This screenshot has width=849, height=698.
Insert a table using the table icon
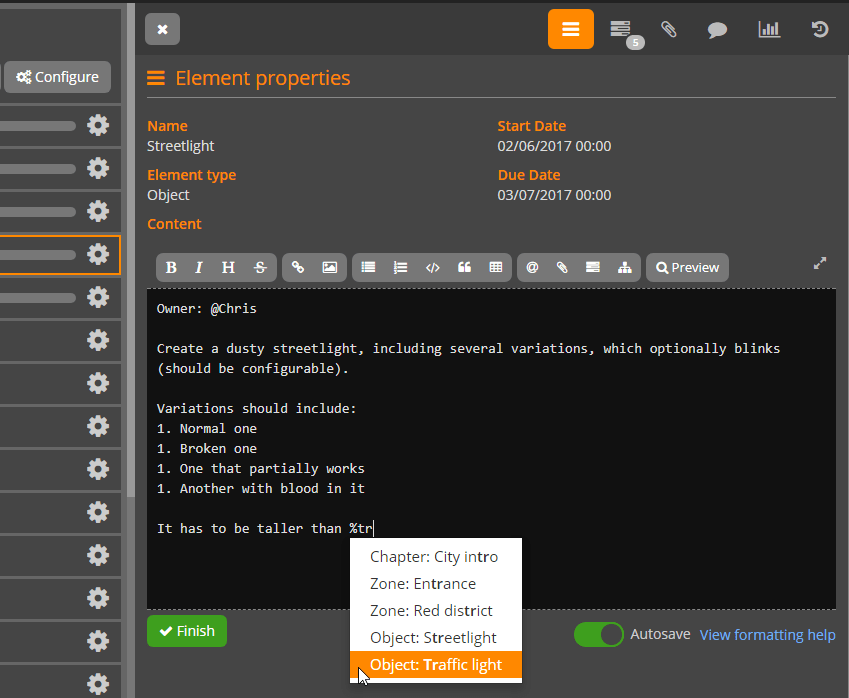point(495,268)
